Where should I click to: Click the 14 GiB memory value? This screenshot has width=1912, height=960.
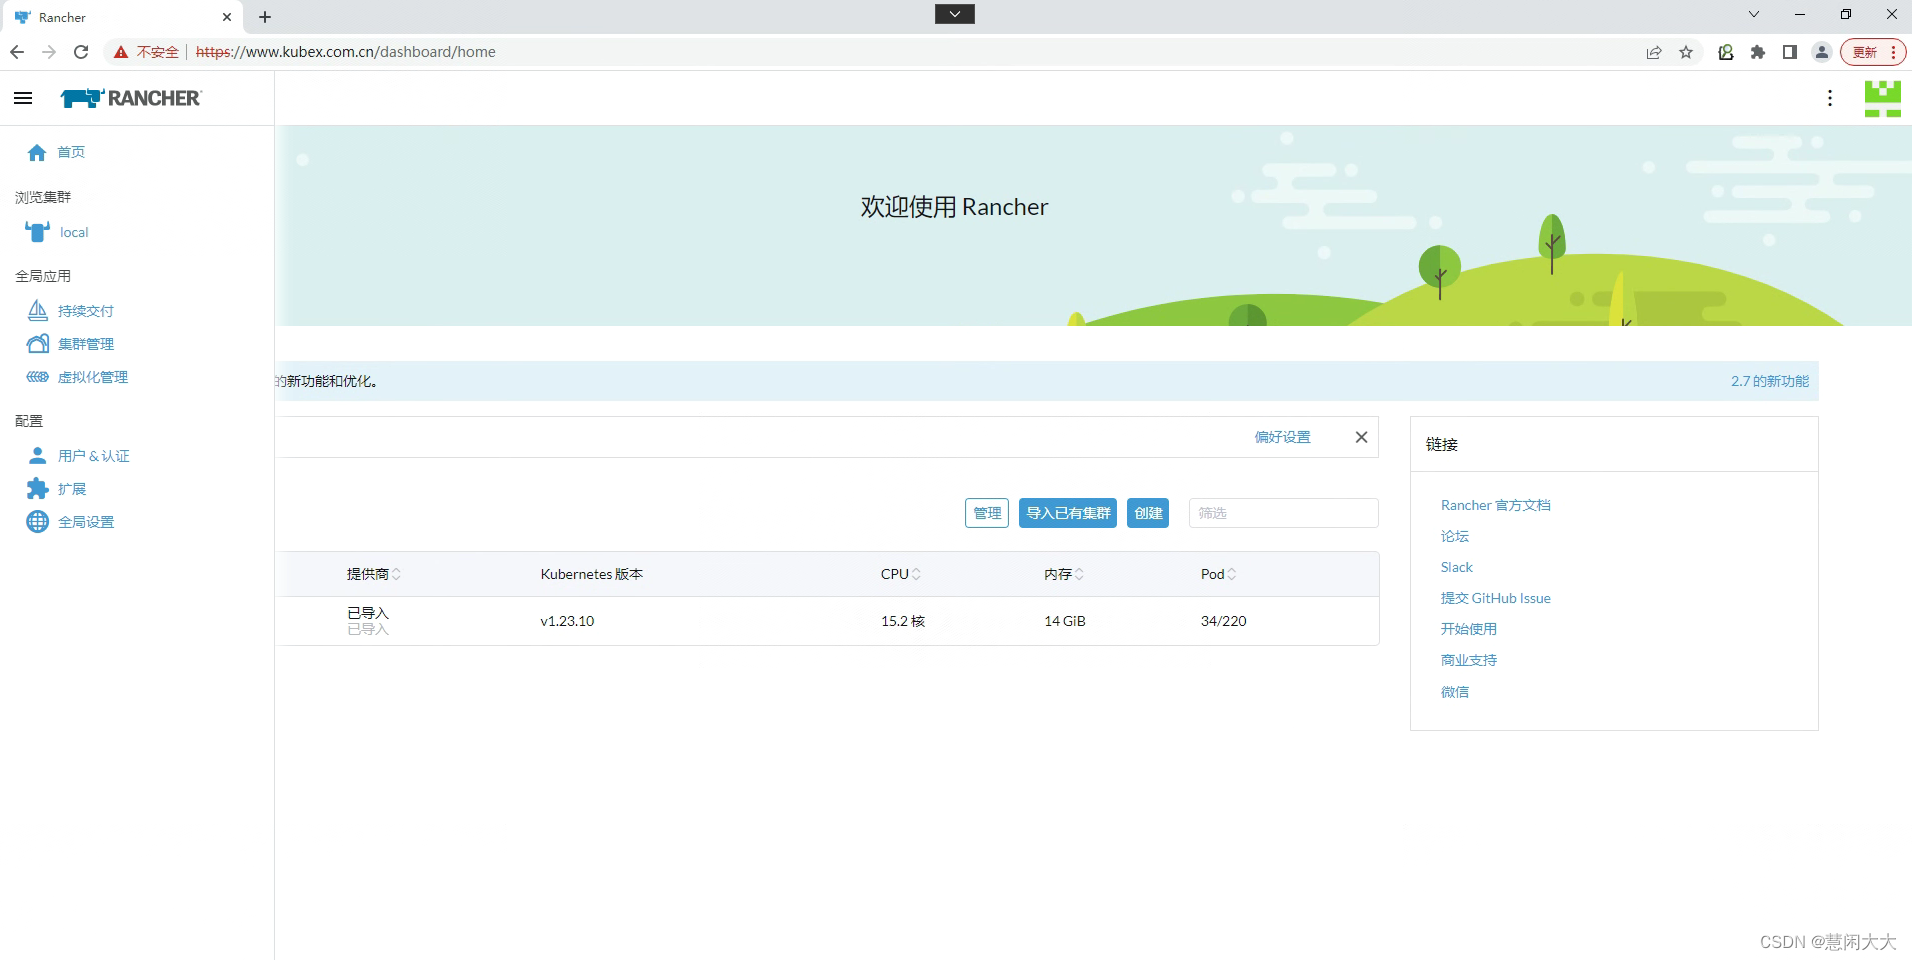click(x=1065, y=621)
